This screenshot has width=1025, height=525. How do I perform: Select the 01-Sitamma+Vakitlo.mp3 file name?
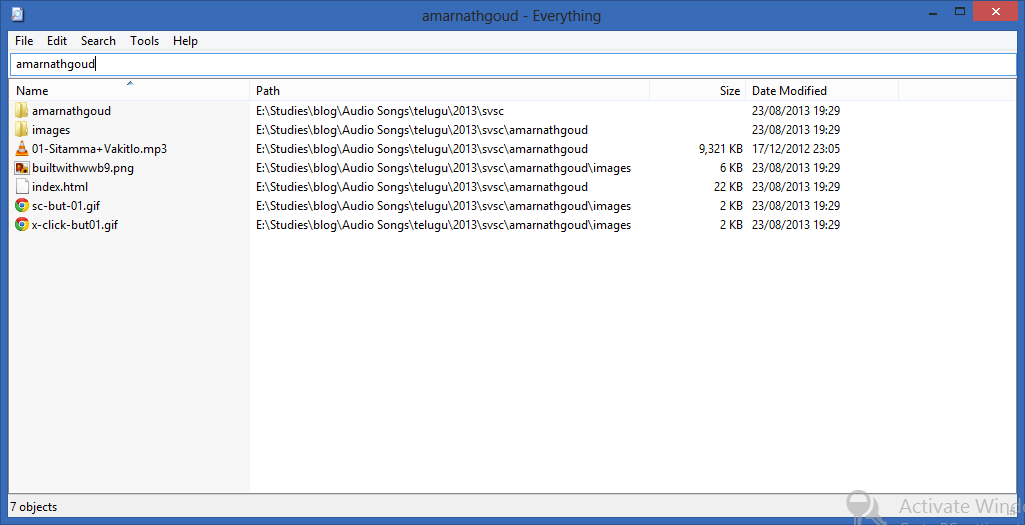[x=99, y=148]
